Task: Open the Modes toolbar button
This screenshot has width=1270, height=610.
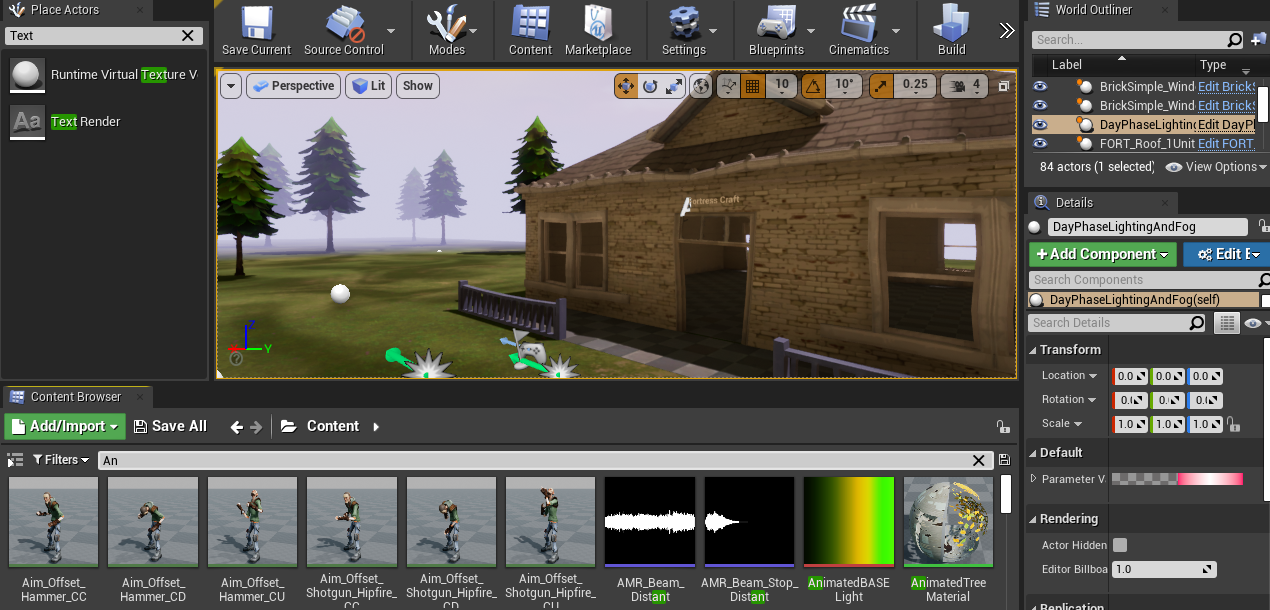Action: (446, 31)
